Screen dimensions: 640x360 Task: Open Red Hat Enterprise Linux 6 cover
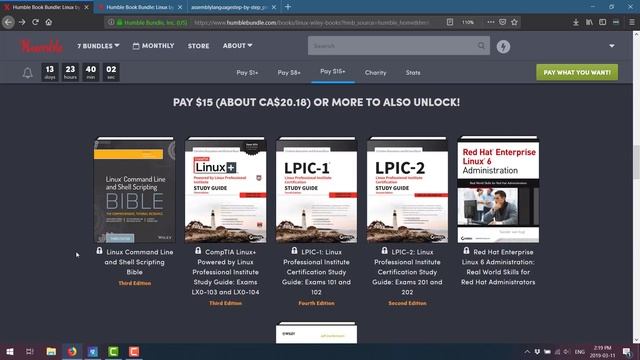pos(498,190)
